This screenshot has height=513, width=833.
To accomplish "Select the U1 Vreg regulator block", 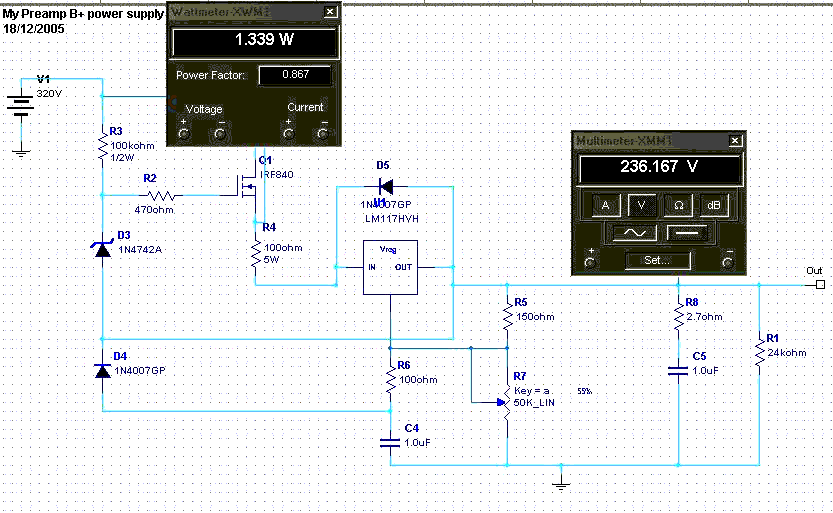I will tap(390, 268).
